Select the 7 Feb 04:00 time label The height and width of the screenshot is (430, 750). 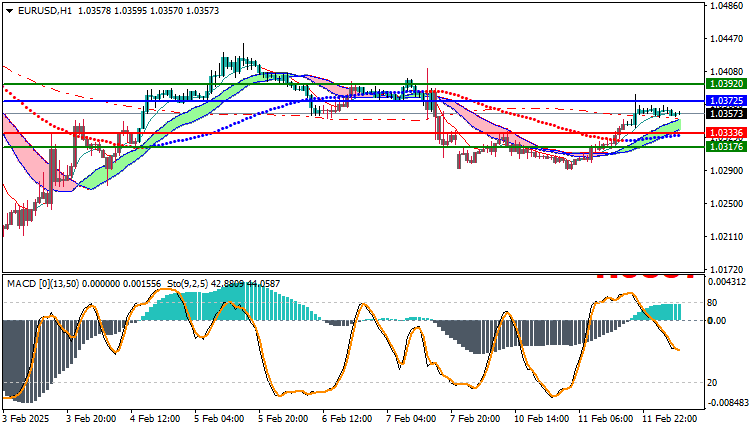click(411, 419)
